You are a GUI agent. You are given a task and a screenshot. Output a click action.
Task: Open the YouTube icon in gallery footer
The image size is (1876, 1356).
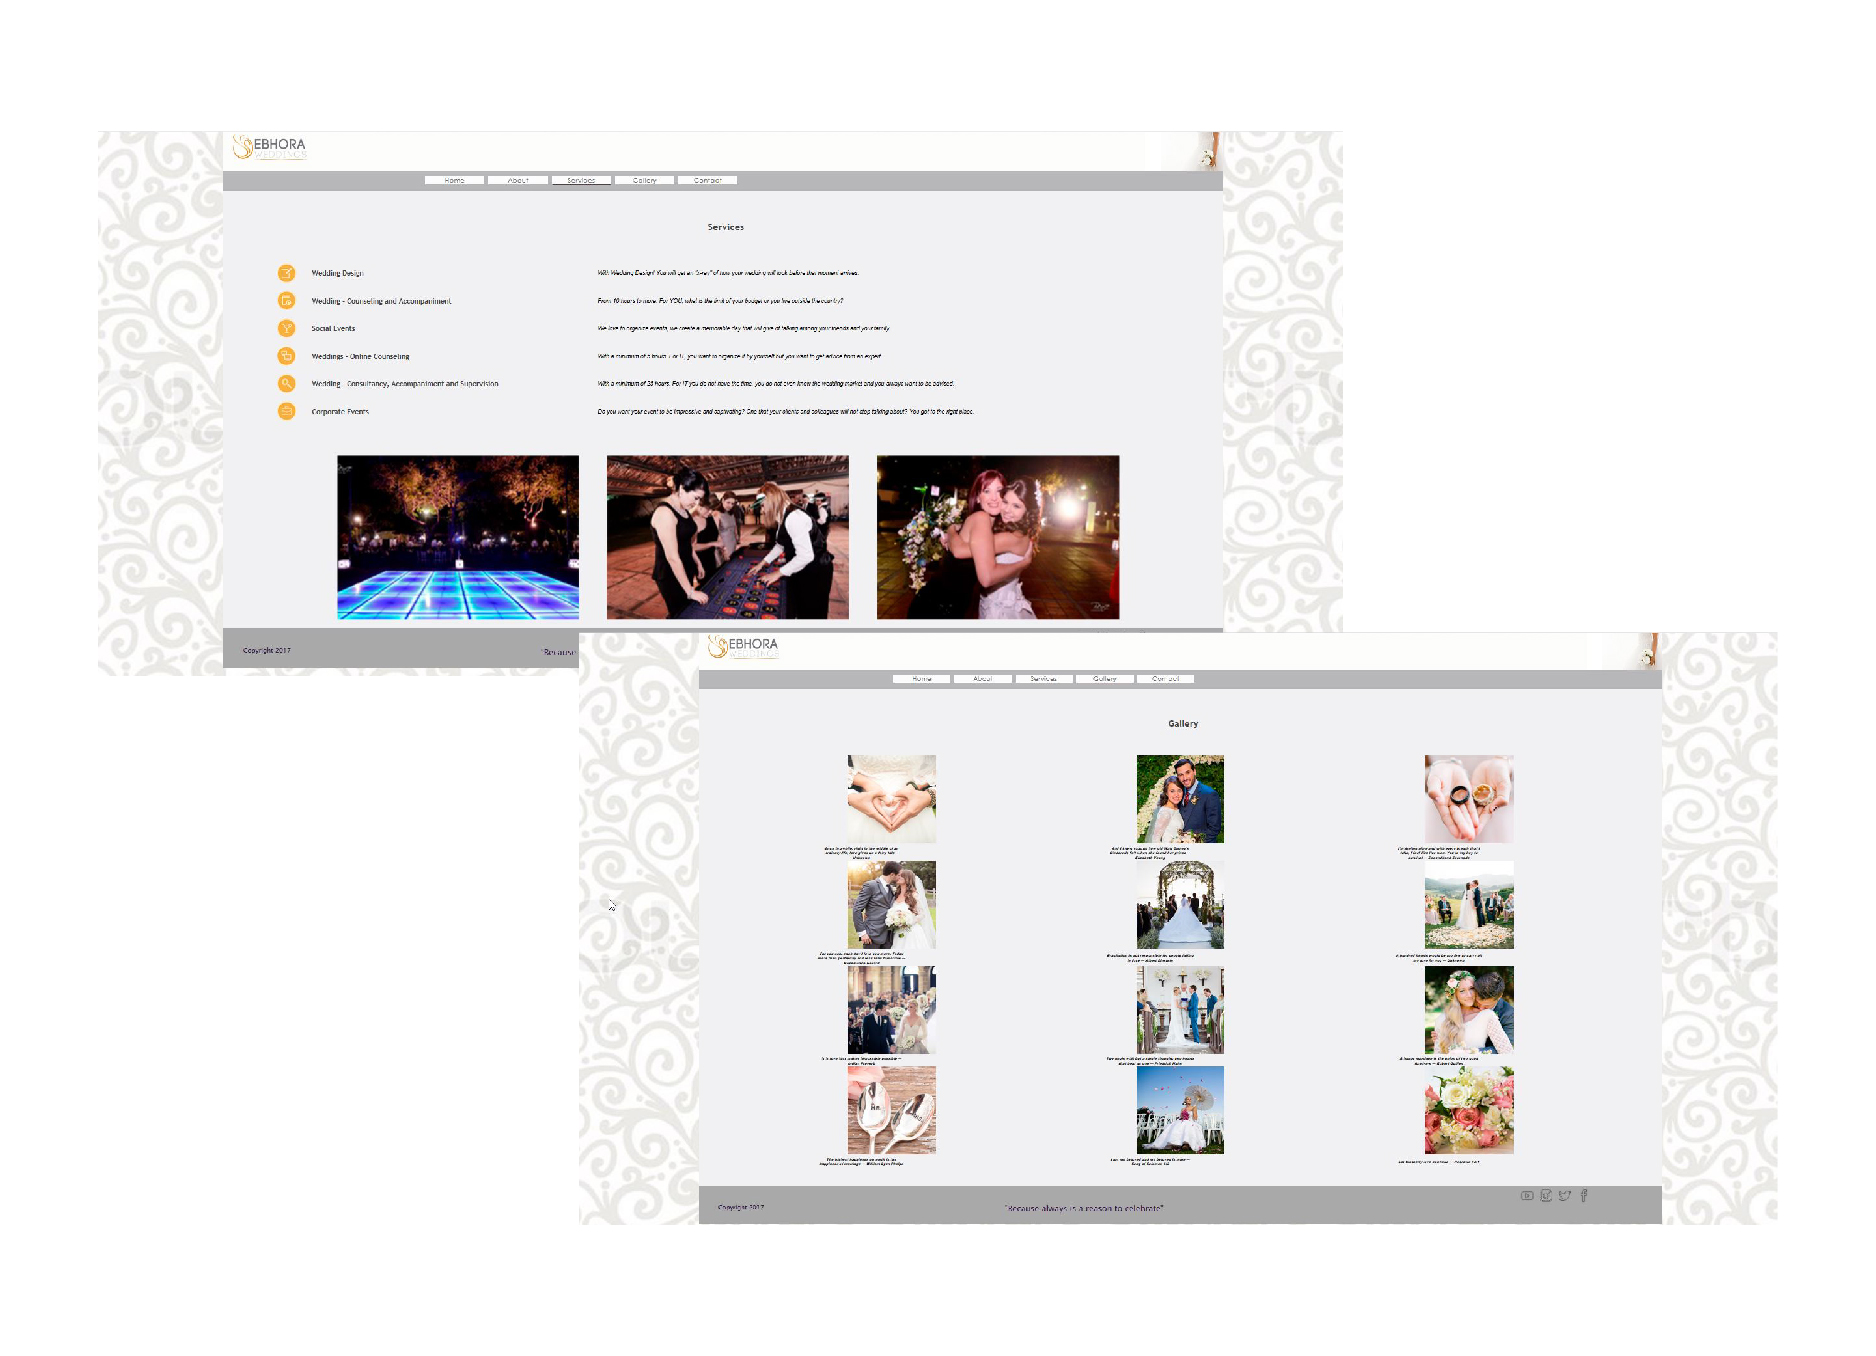pos(1526,1195)
